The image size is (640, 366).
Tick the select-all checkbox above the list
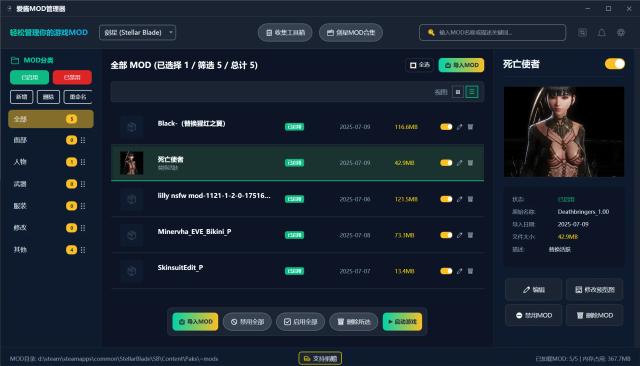pos(413,65)
